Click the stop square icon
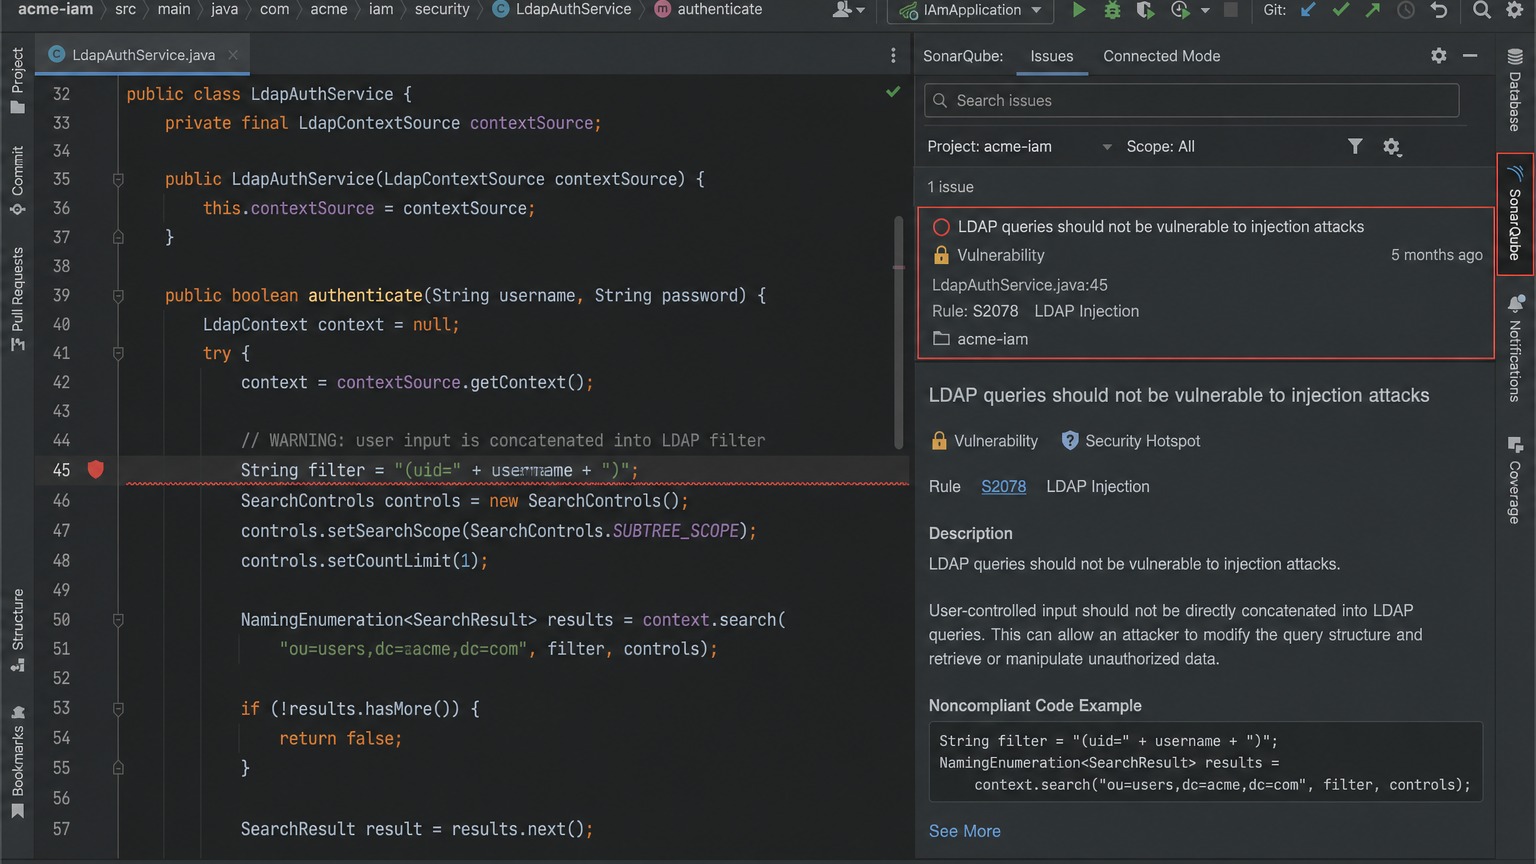The width and height of the screenshot is (1536, 864). [x=1231, y=10]
